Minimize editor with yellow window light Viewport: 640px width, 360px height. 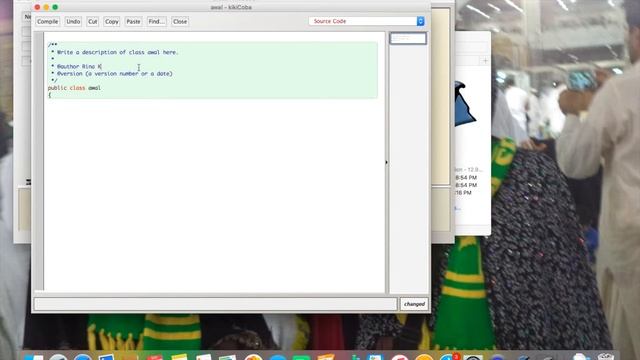click(x=46, y=7)
